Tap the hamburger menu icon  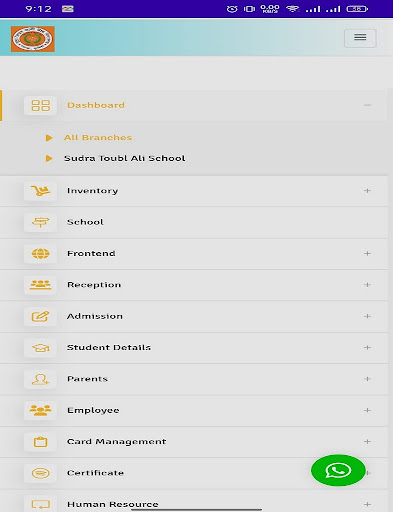pyautogui.click(x=360, y=38)
